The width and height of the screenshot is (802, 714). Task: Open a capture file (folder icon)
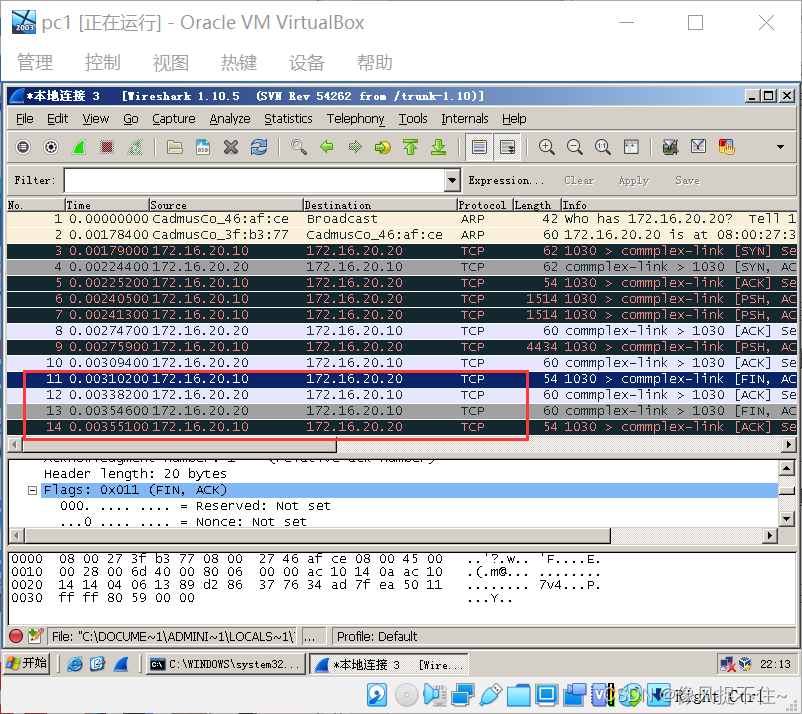pyautogui.click(x=174, y=147)
